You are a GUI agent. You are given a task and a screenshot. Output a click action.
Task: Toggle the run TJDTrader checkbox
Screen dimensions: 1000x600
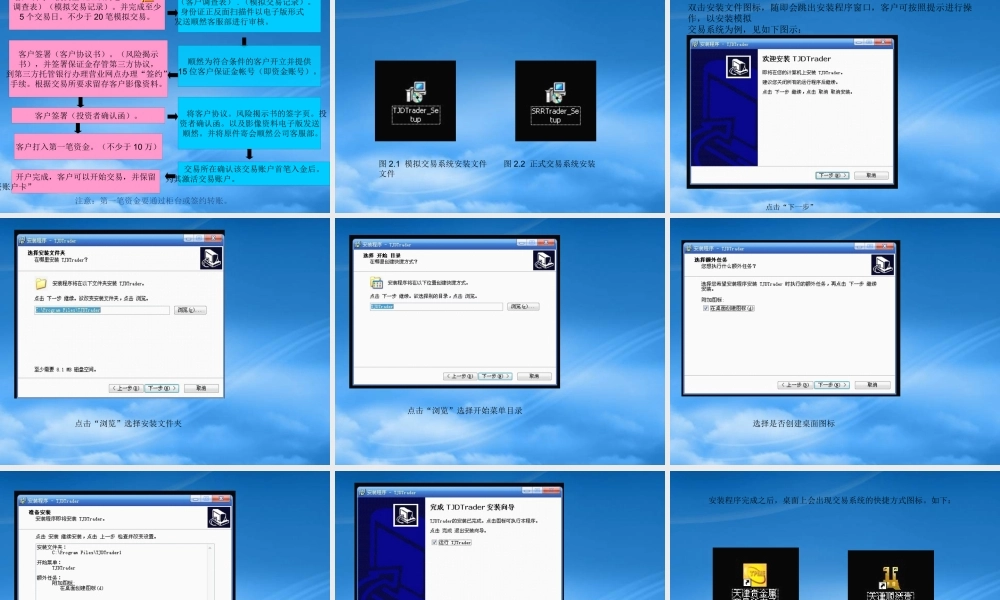pyautogui.click(x=434, y=543)
